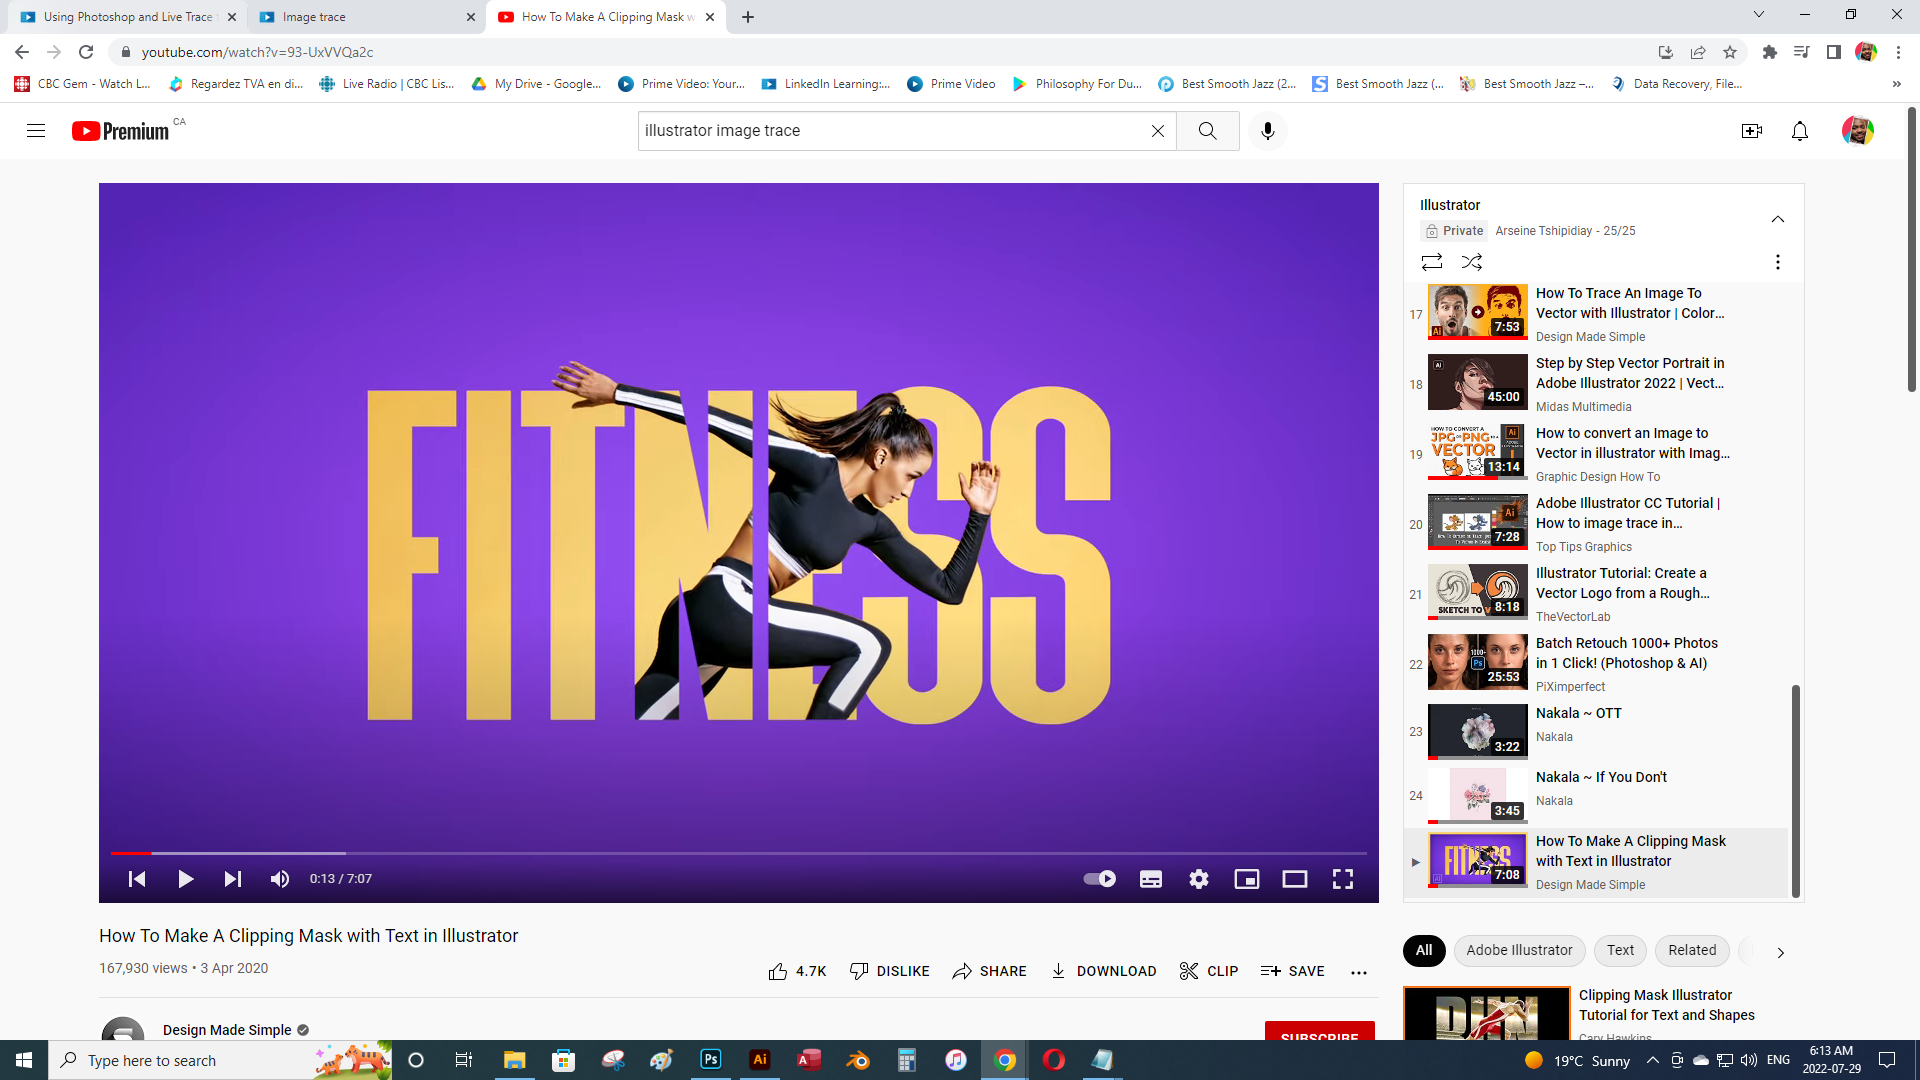Enter fullscreen mode in video player
Screen dimensions: 1920x1080
tap(1342, 879)
